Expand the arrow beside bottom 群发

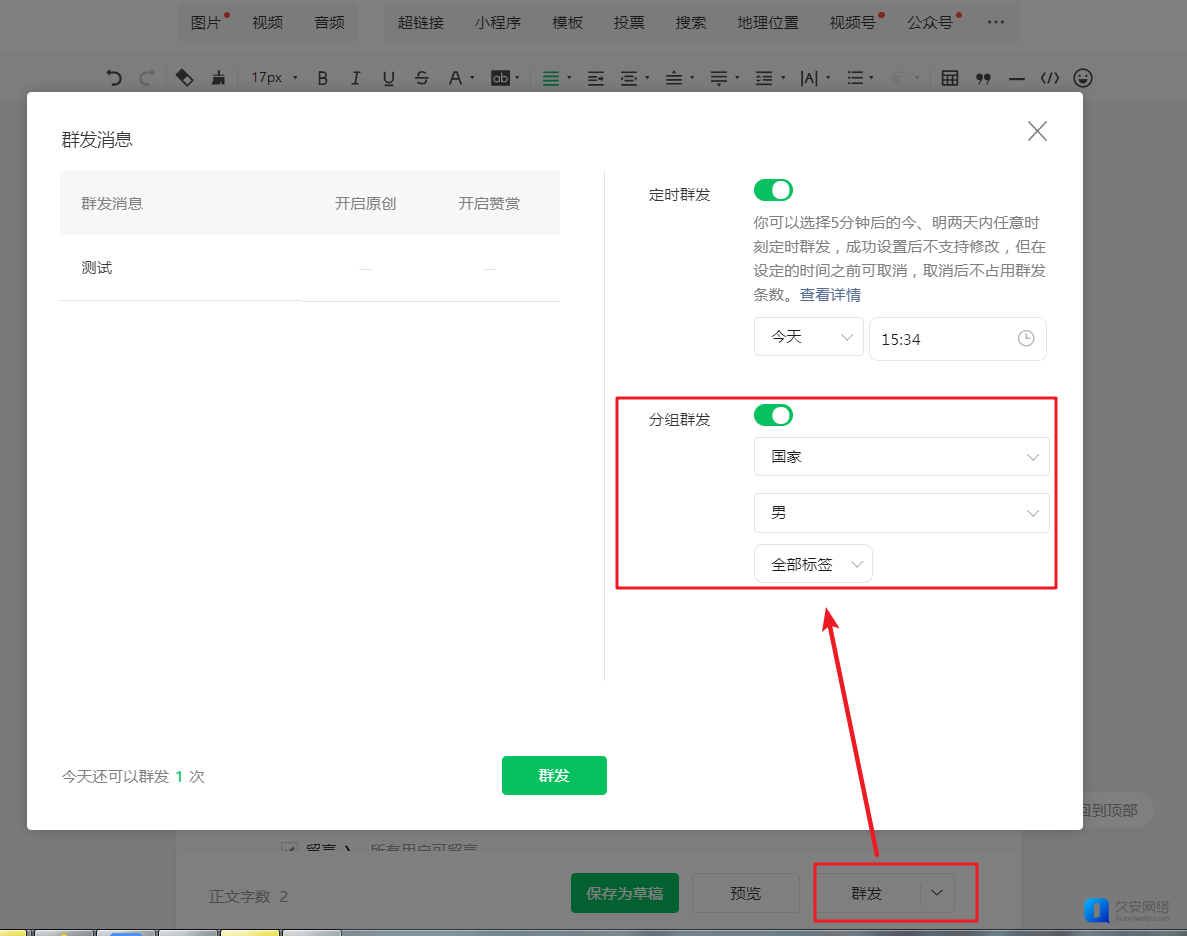pyautogui.click(x=937, y=894)
